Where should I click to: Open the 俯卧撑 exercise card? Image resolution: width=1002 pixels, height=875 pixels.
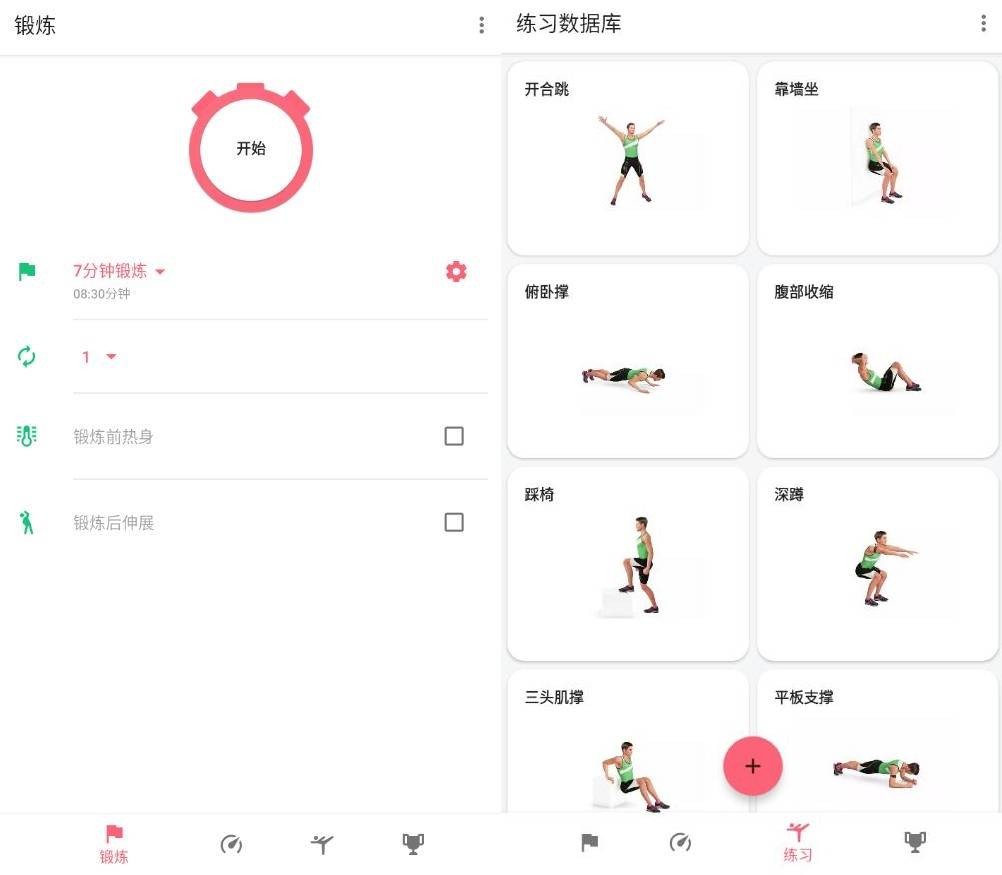tap(628, 361)
